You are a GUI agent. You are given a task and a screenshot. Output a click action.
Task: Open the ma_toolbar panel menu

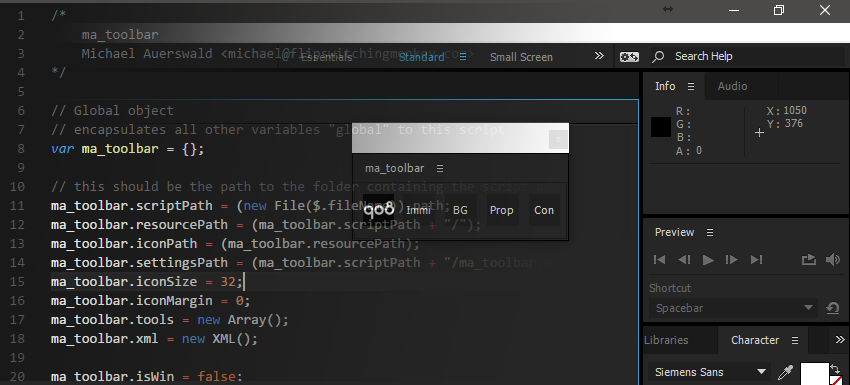point(440,168)
